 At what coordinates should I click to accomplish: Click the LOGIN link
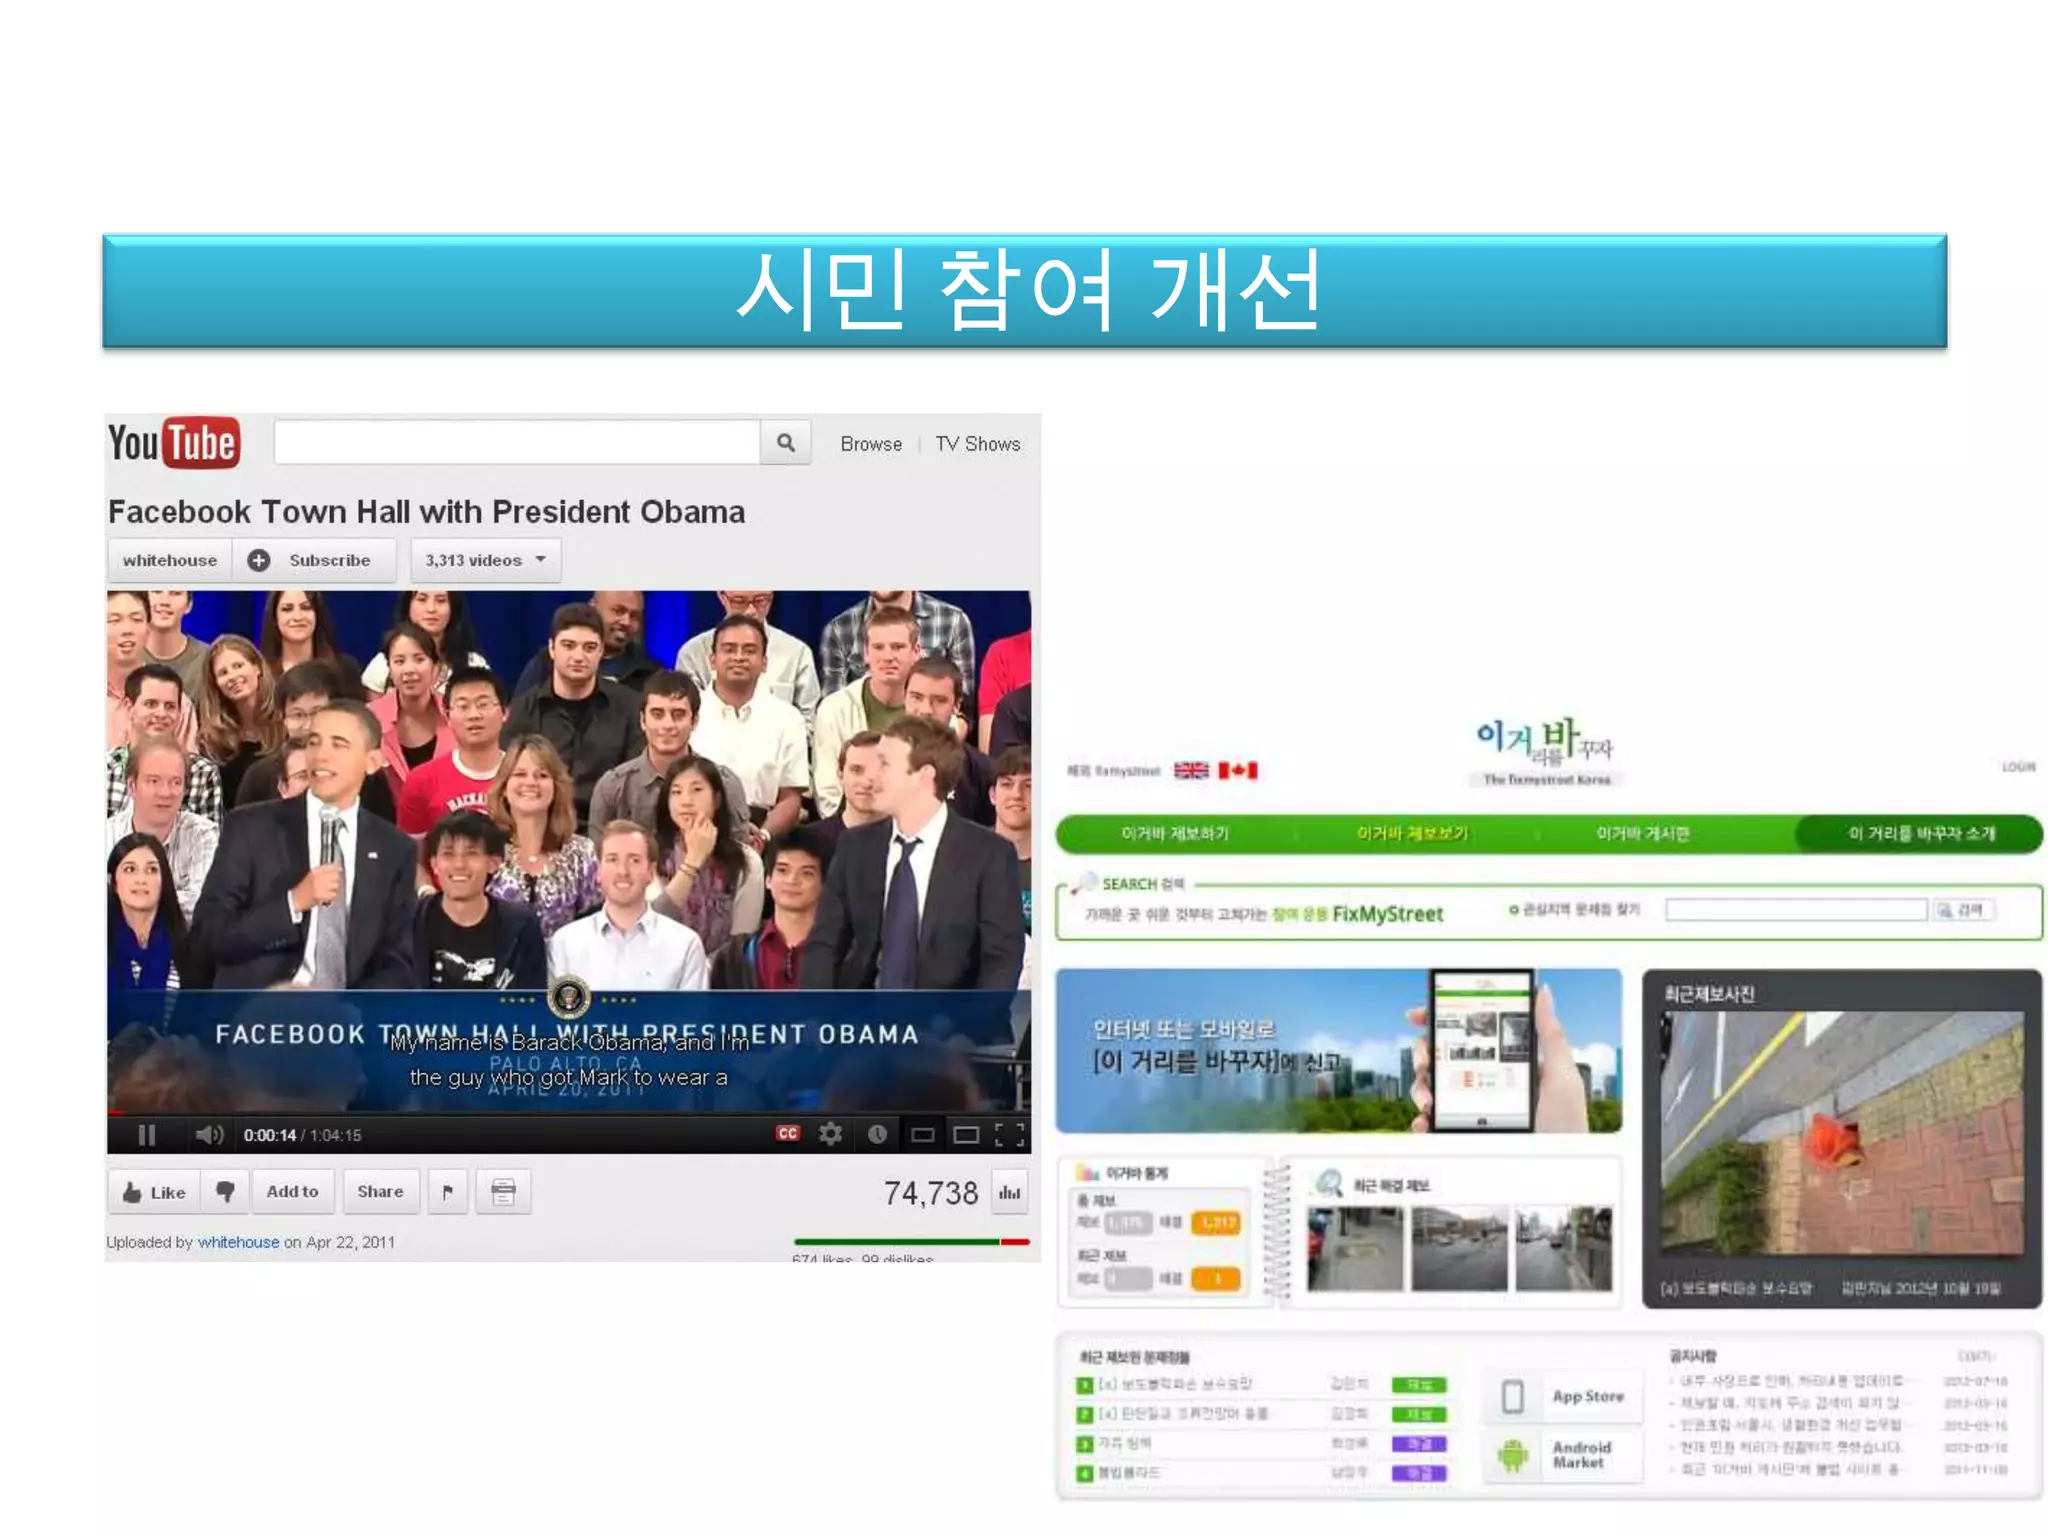click(x=2019, y=767)
